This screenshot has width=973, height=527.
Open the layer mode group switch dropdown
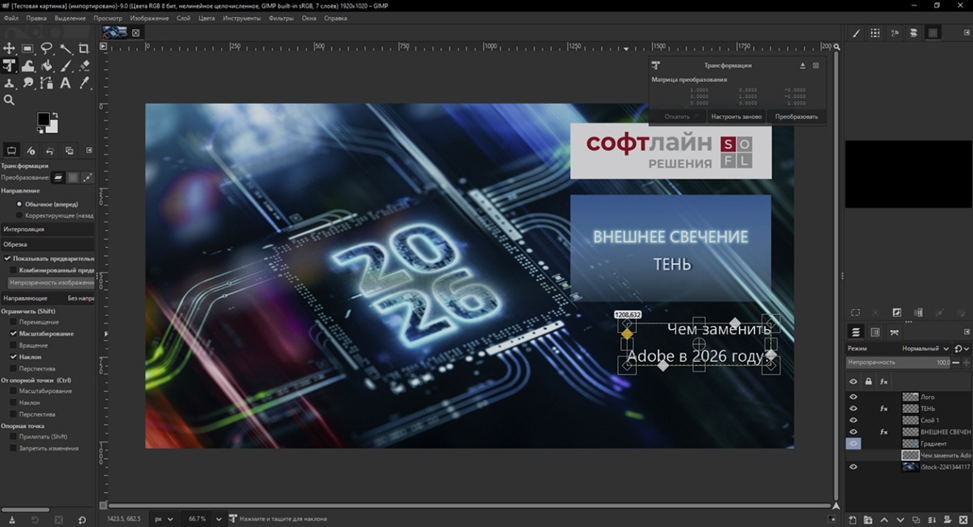click(961, 348)
